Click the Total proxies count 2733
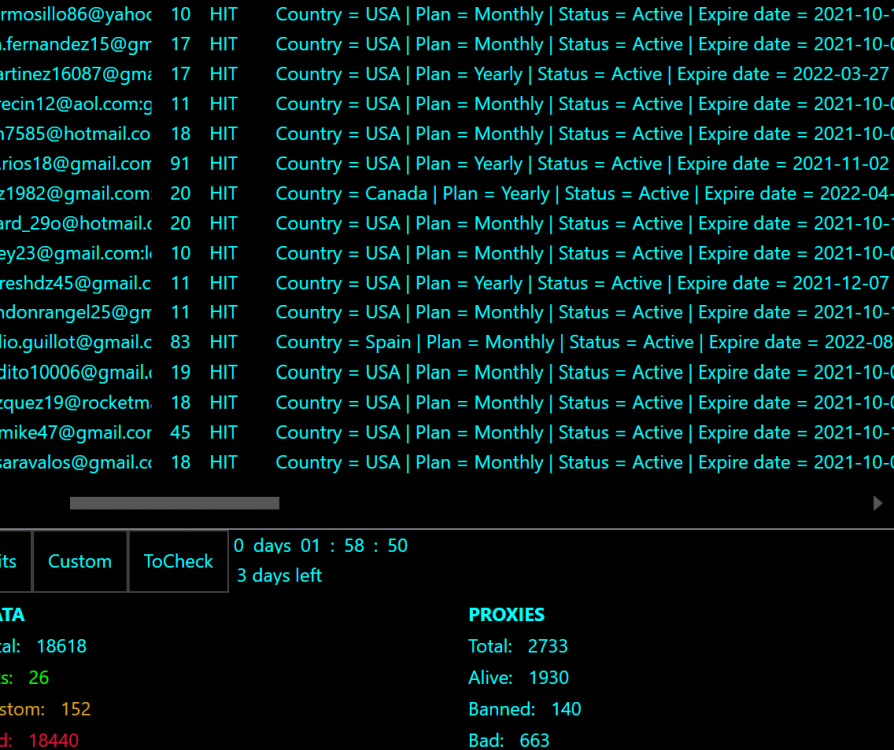 click(x=548, y=646)
